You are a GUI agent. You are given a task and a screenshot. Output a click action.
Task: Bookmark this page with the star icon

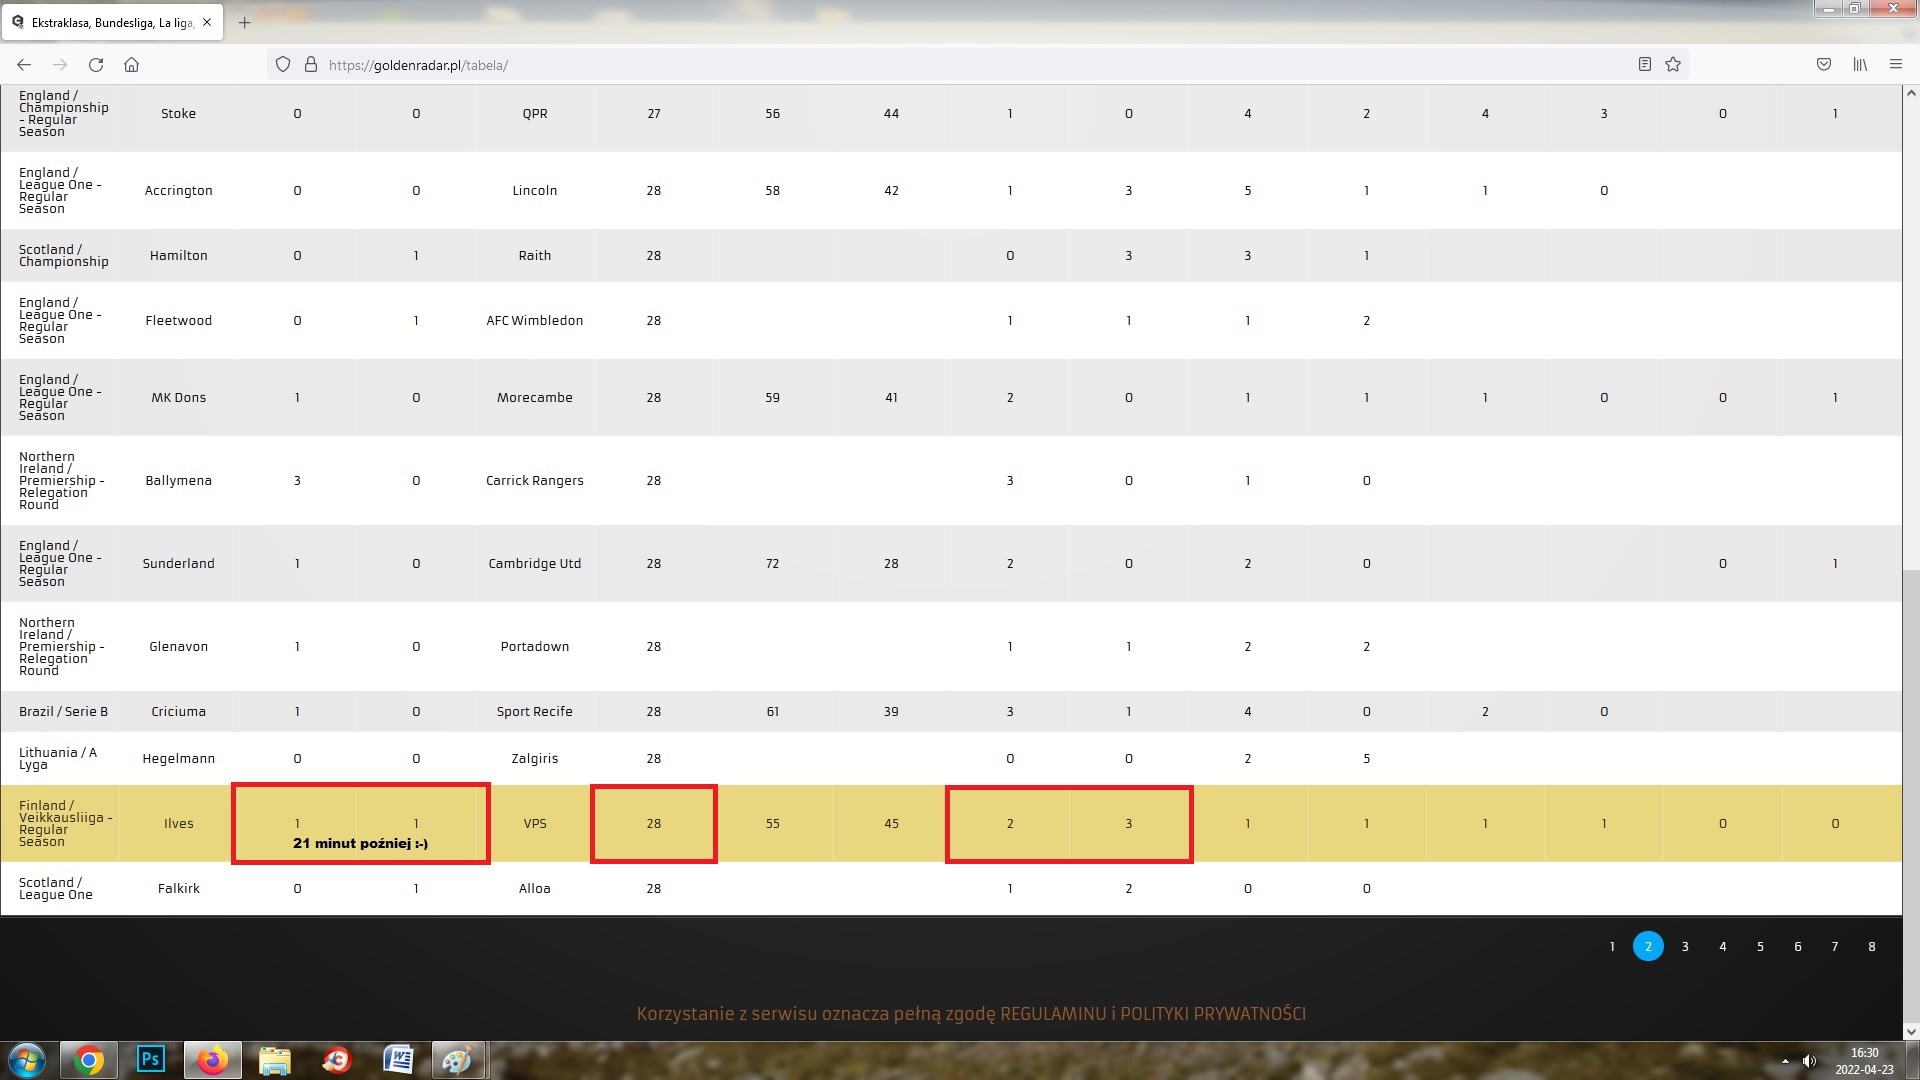1673,65
